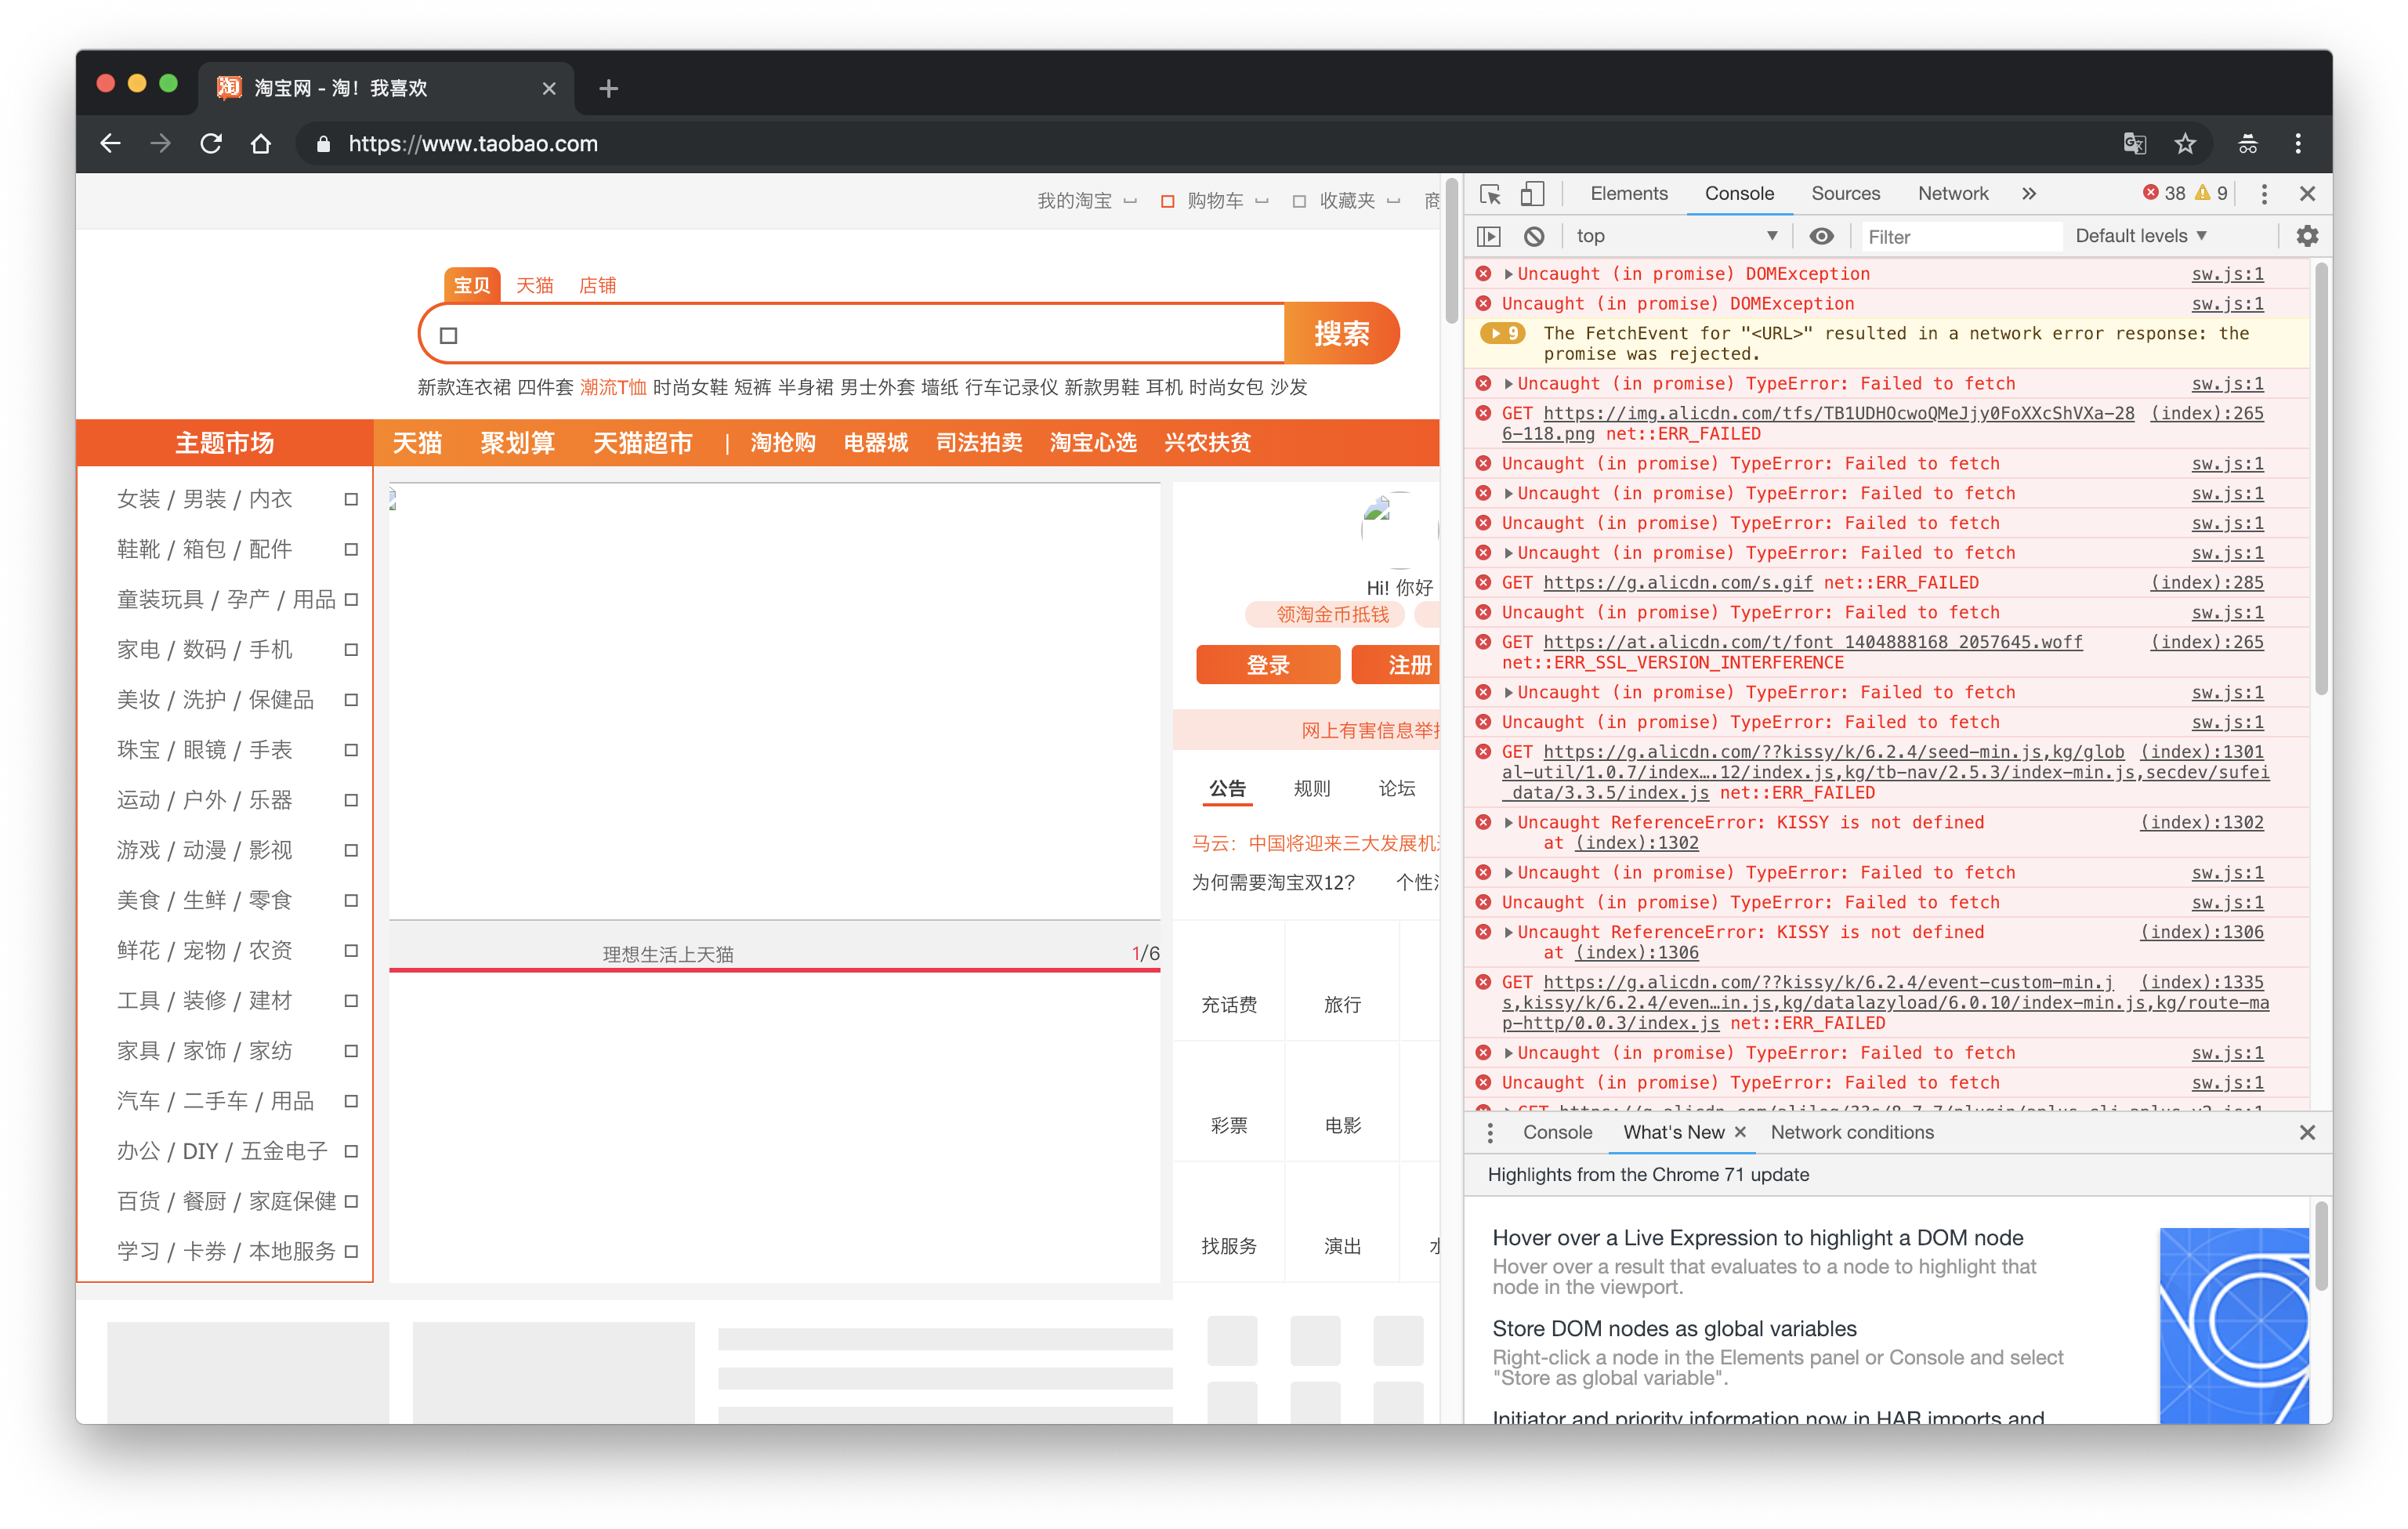Toggle the live expression eye icon
The height and width of the screenshot is (1529, 2408).
point(1821,237)
